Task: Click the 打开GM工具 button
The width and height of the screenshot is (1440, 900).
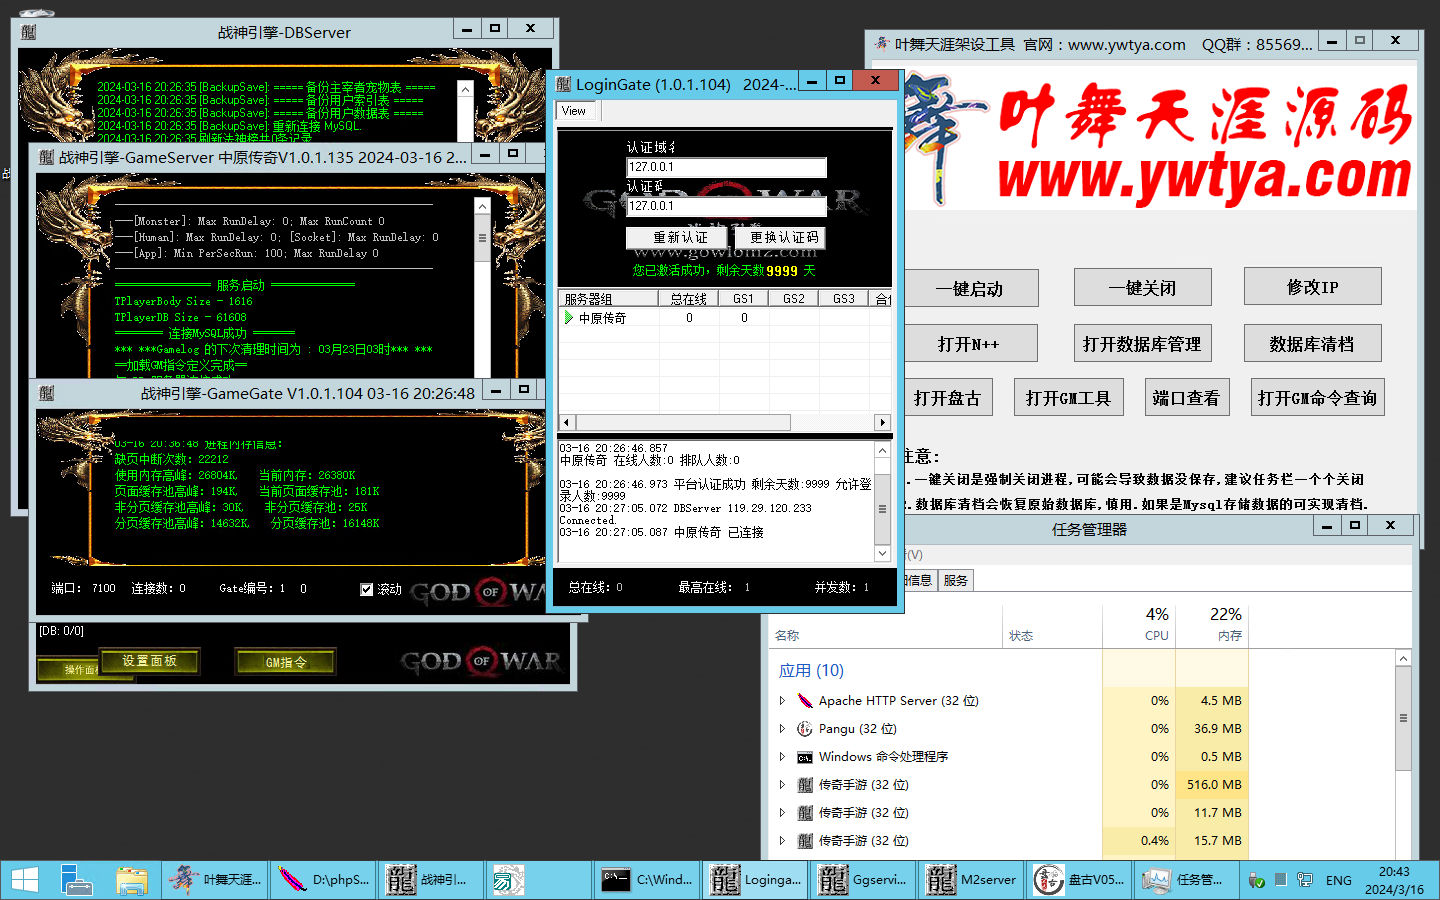Action: point(1068,397)
